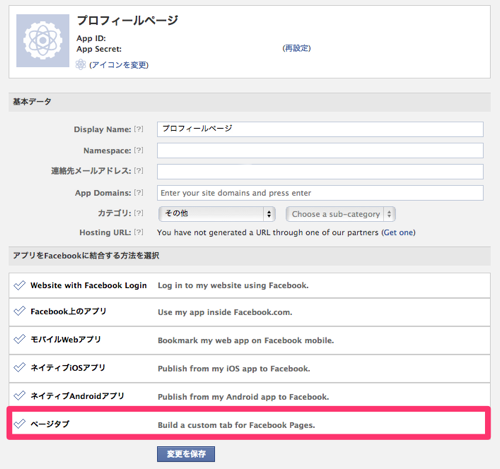Focus the Namespace input field
The height and width of the screenshot is (469, 500).
pyautogui.click(x=320, y=151)
